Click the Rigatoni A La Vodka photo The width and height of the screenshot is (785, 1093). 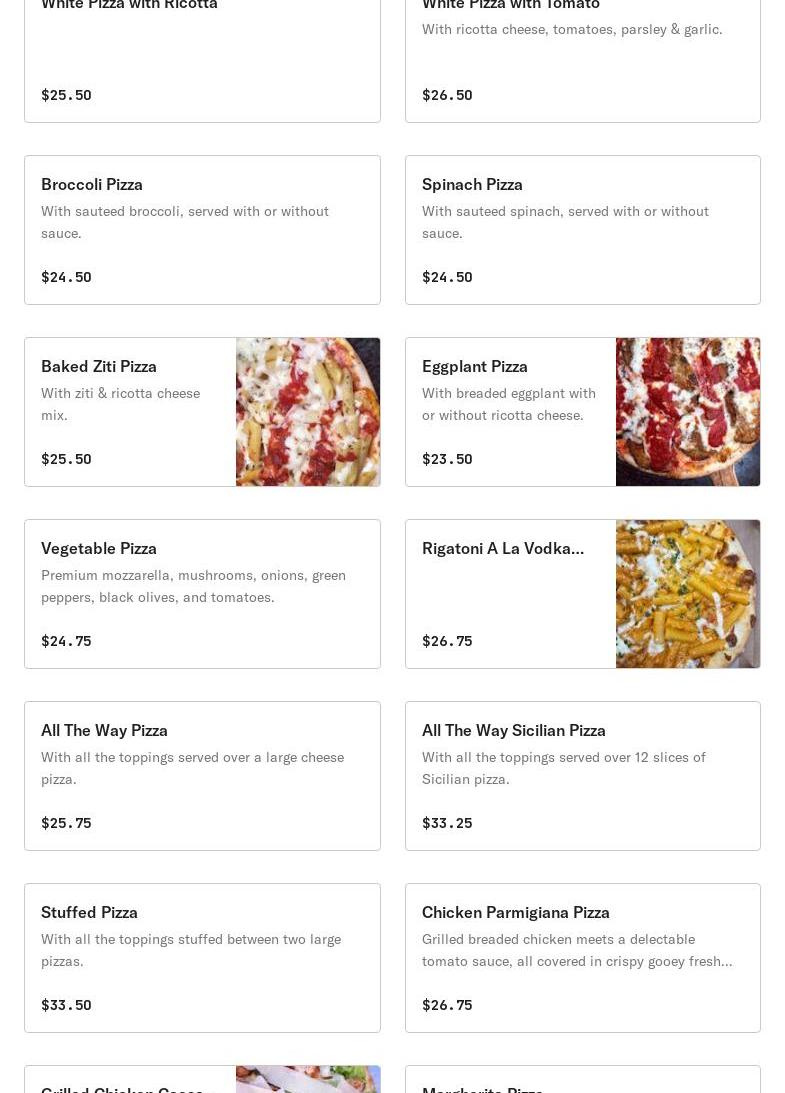(688, 594)
